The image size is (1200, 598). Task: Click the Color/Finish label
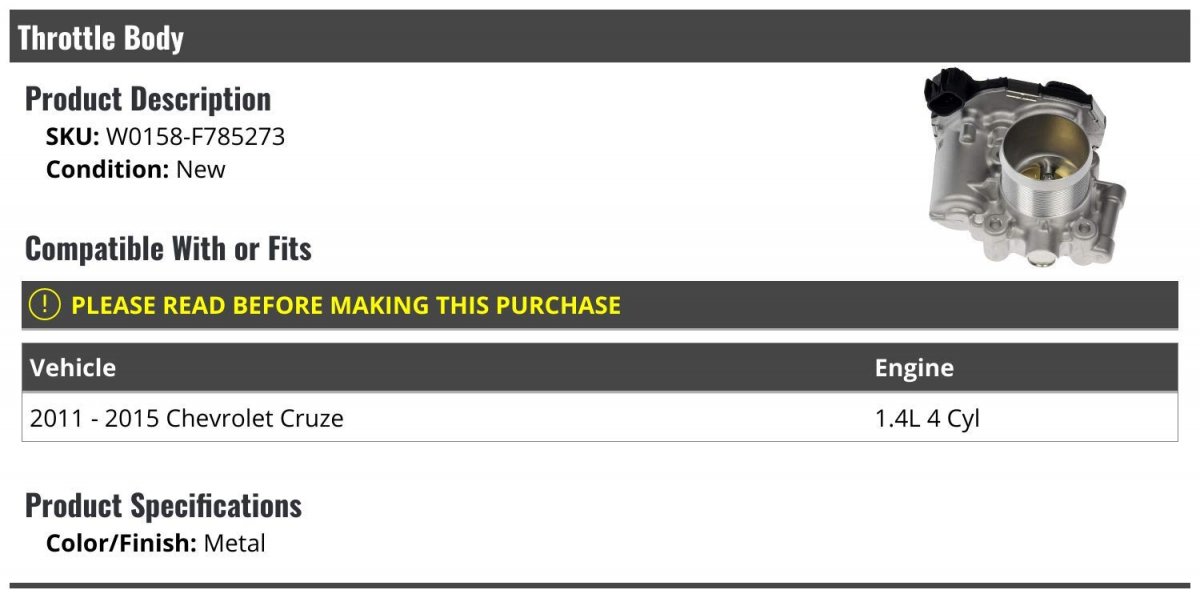tap(122, 544)
